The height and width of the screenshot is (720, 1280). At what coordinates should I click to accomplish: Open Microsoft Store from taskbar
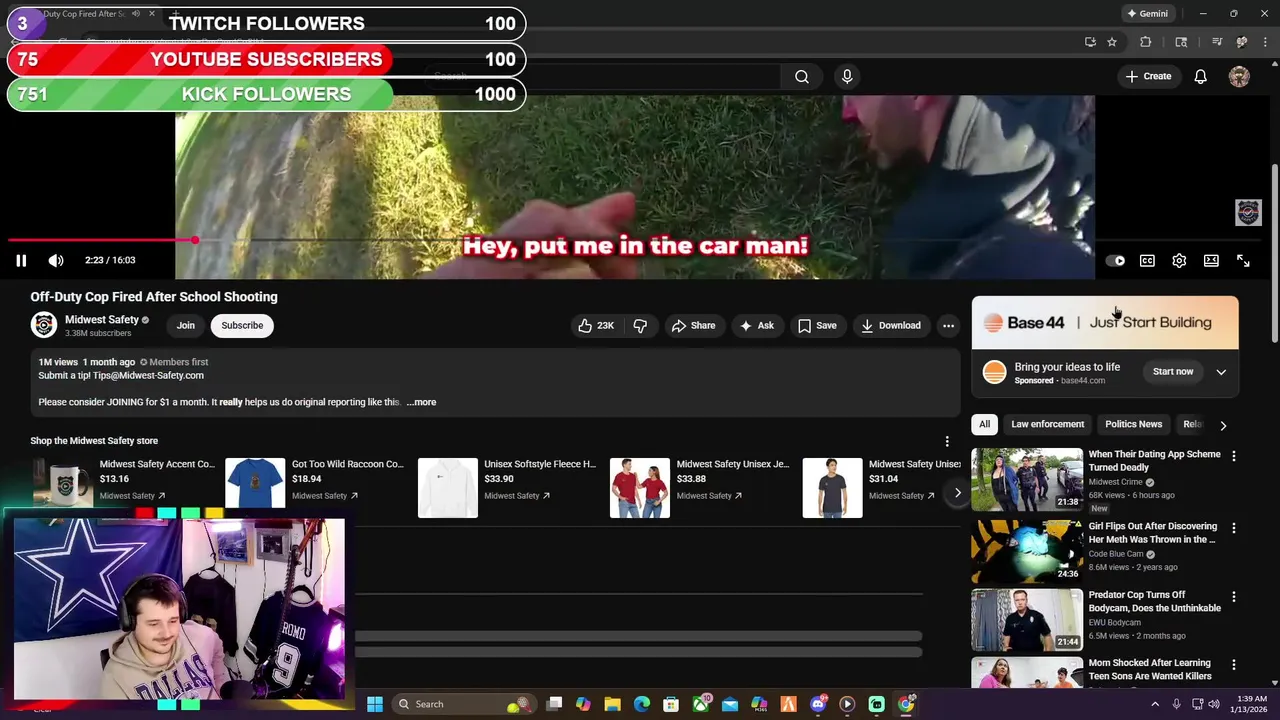coord(671,704)
